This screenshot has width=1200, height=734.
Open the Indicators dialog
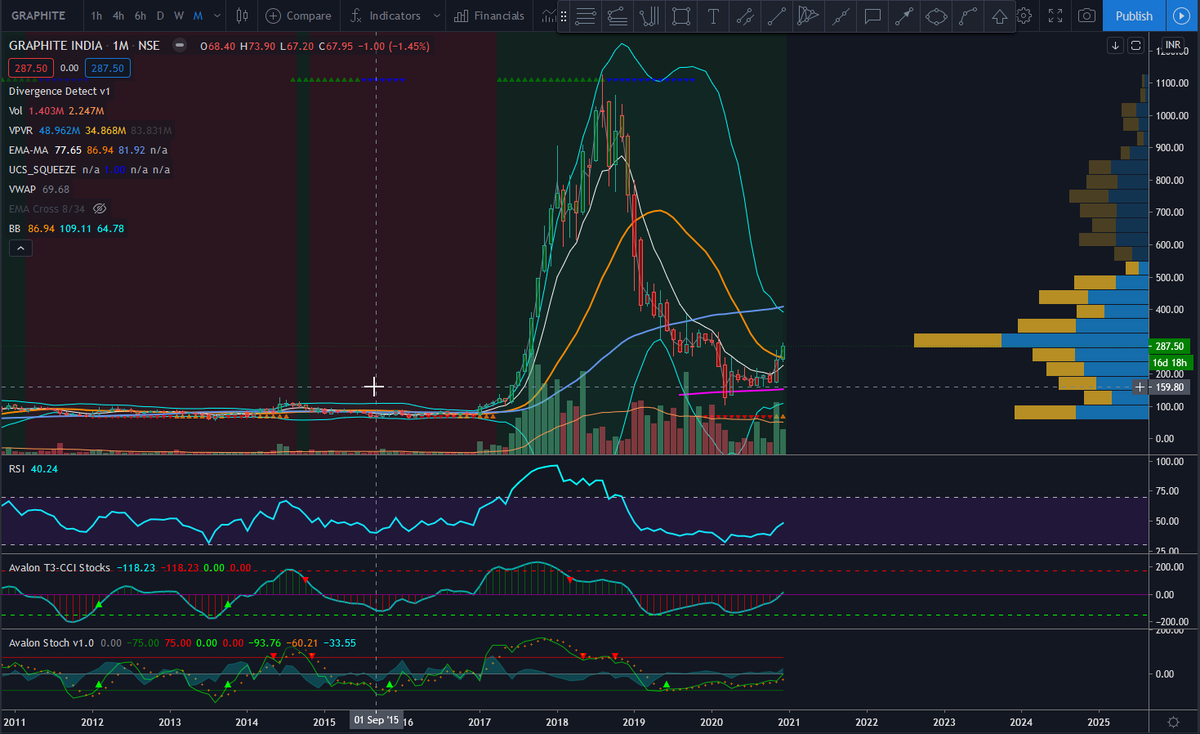coord(386,16)
